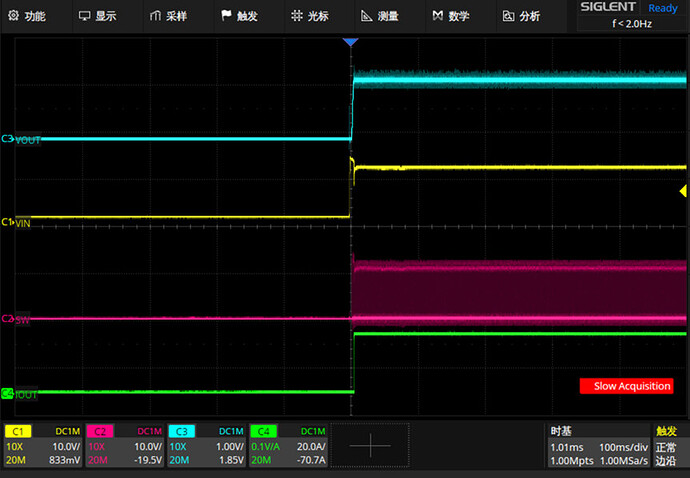The width and height of the screenshot is (690, 478).
Task: Click the SIGLENT logo
Action: coord(608,7)
